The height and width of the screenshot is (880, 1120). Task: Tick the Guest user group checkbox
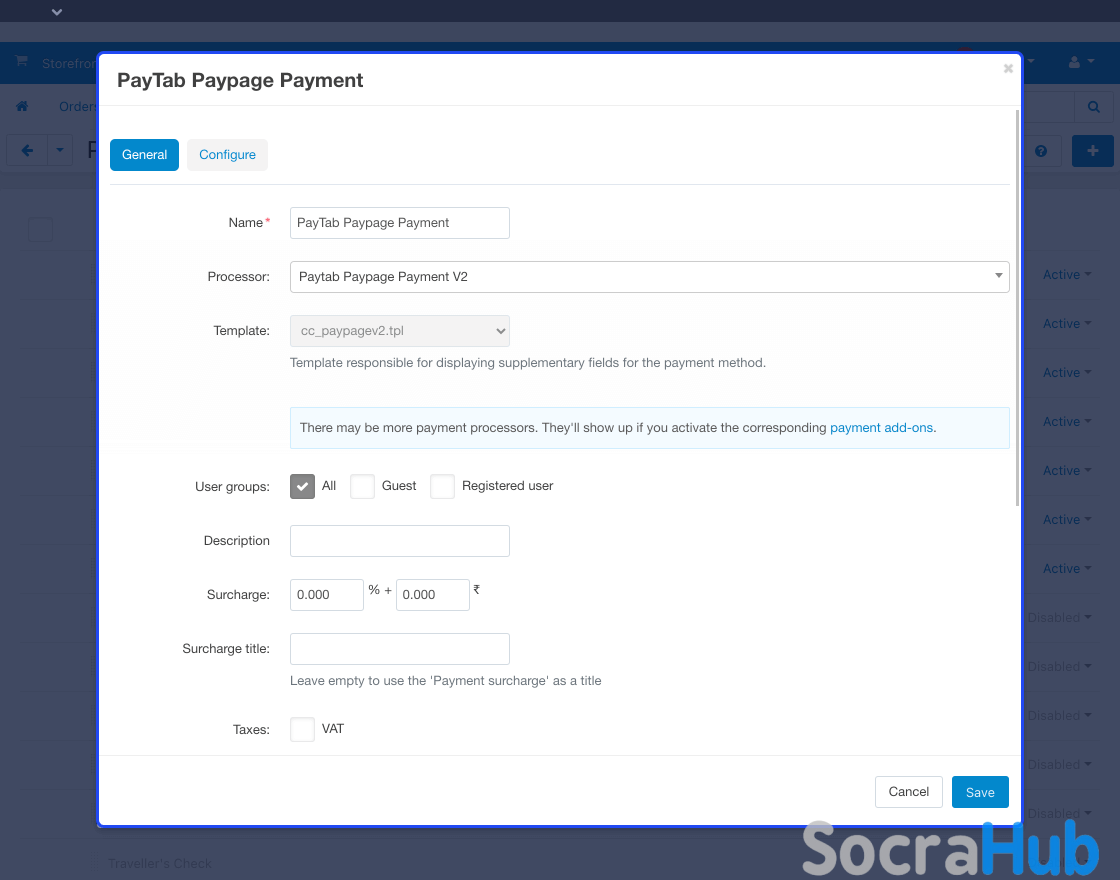[x=362, y=486]
